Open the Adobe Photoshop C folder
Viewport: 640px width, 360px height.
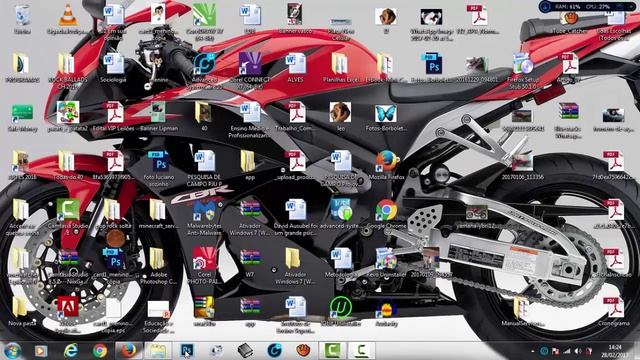point(157,258)
